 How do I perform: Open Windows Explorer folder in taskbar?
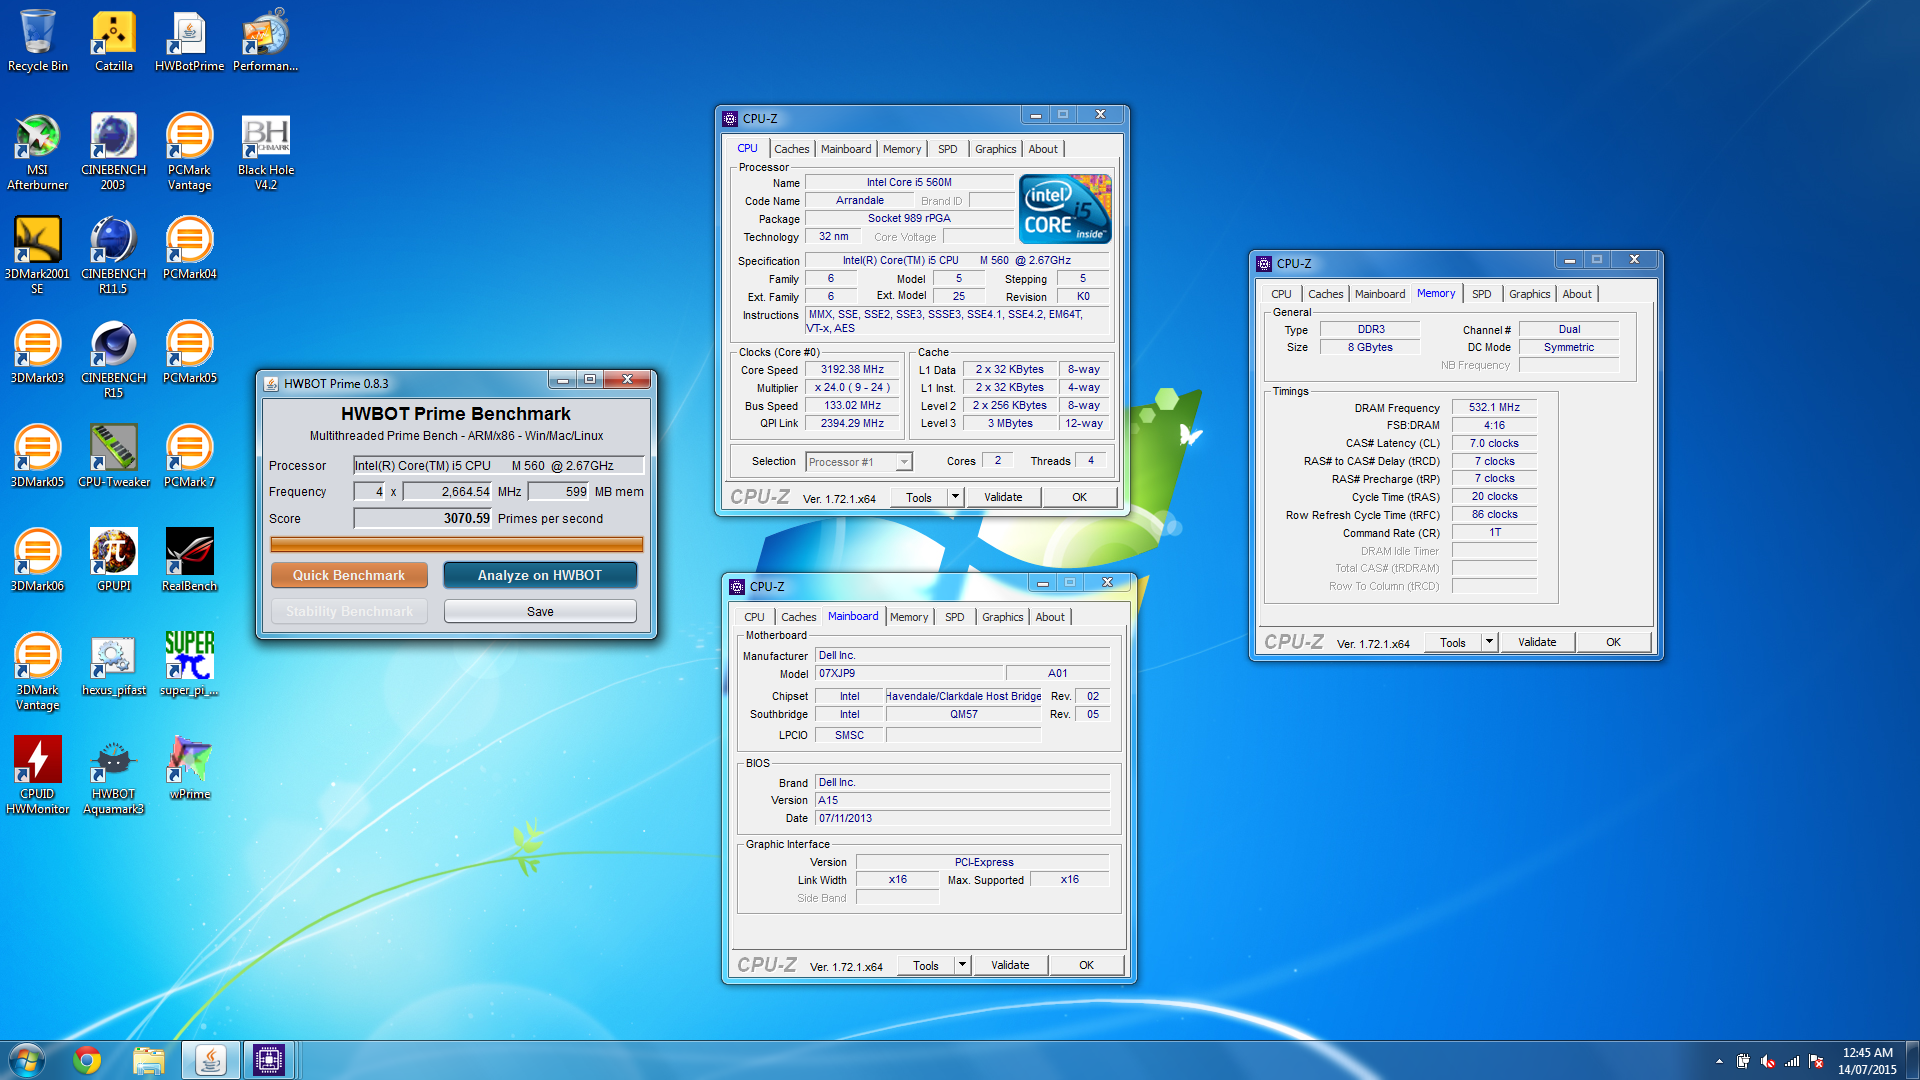[149, 1060]
